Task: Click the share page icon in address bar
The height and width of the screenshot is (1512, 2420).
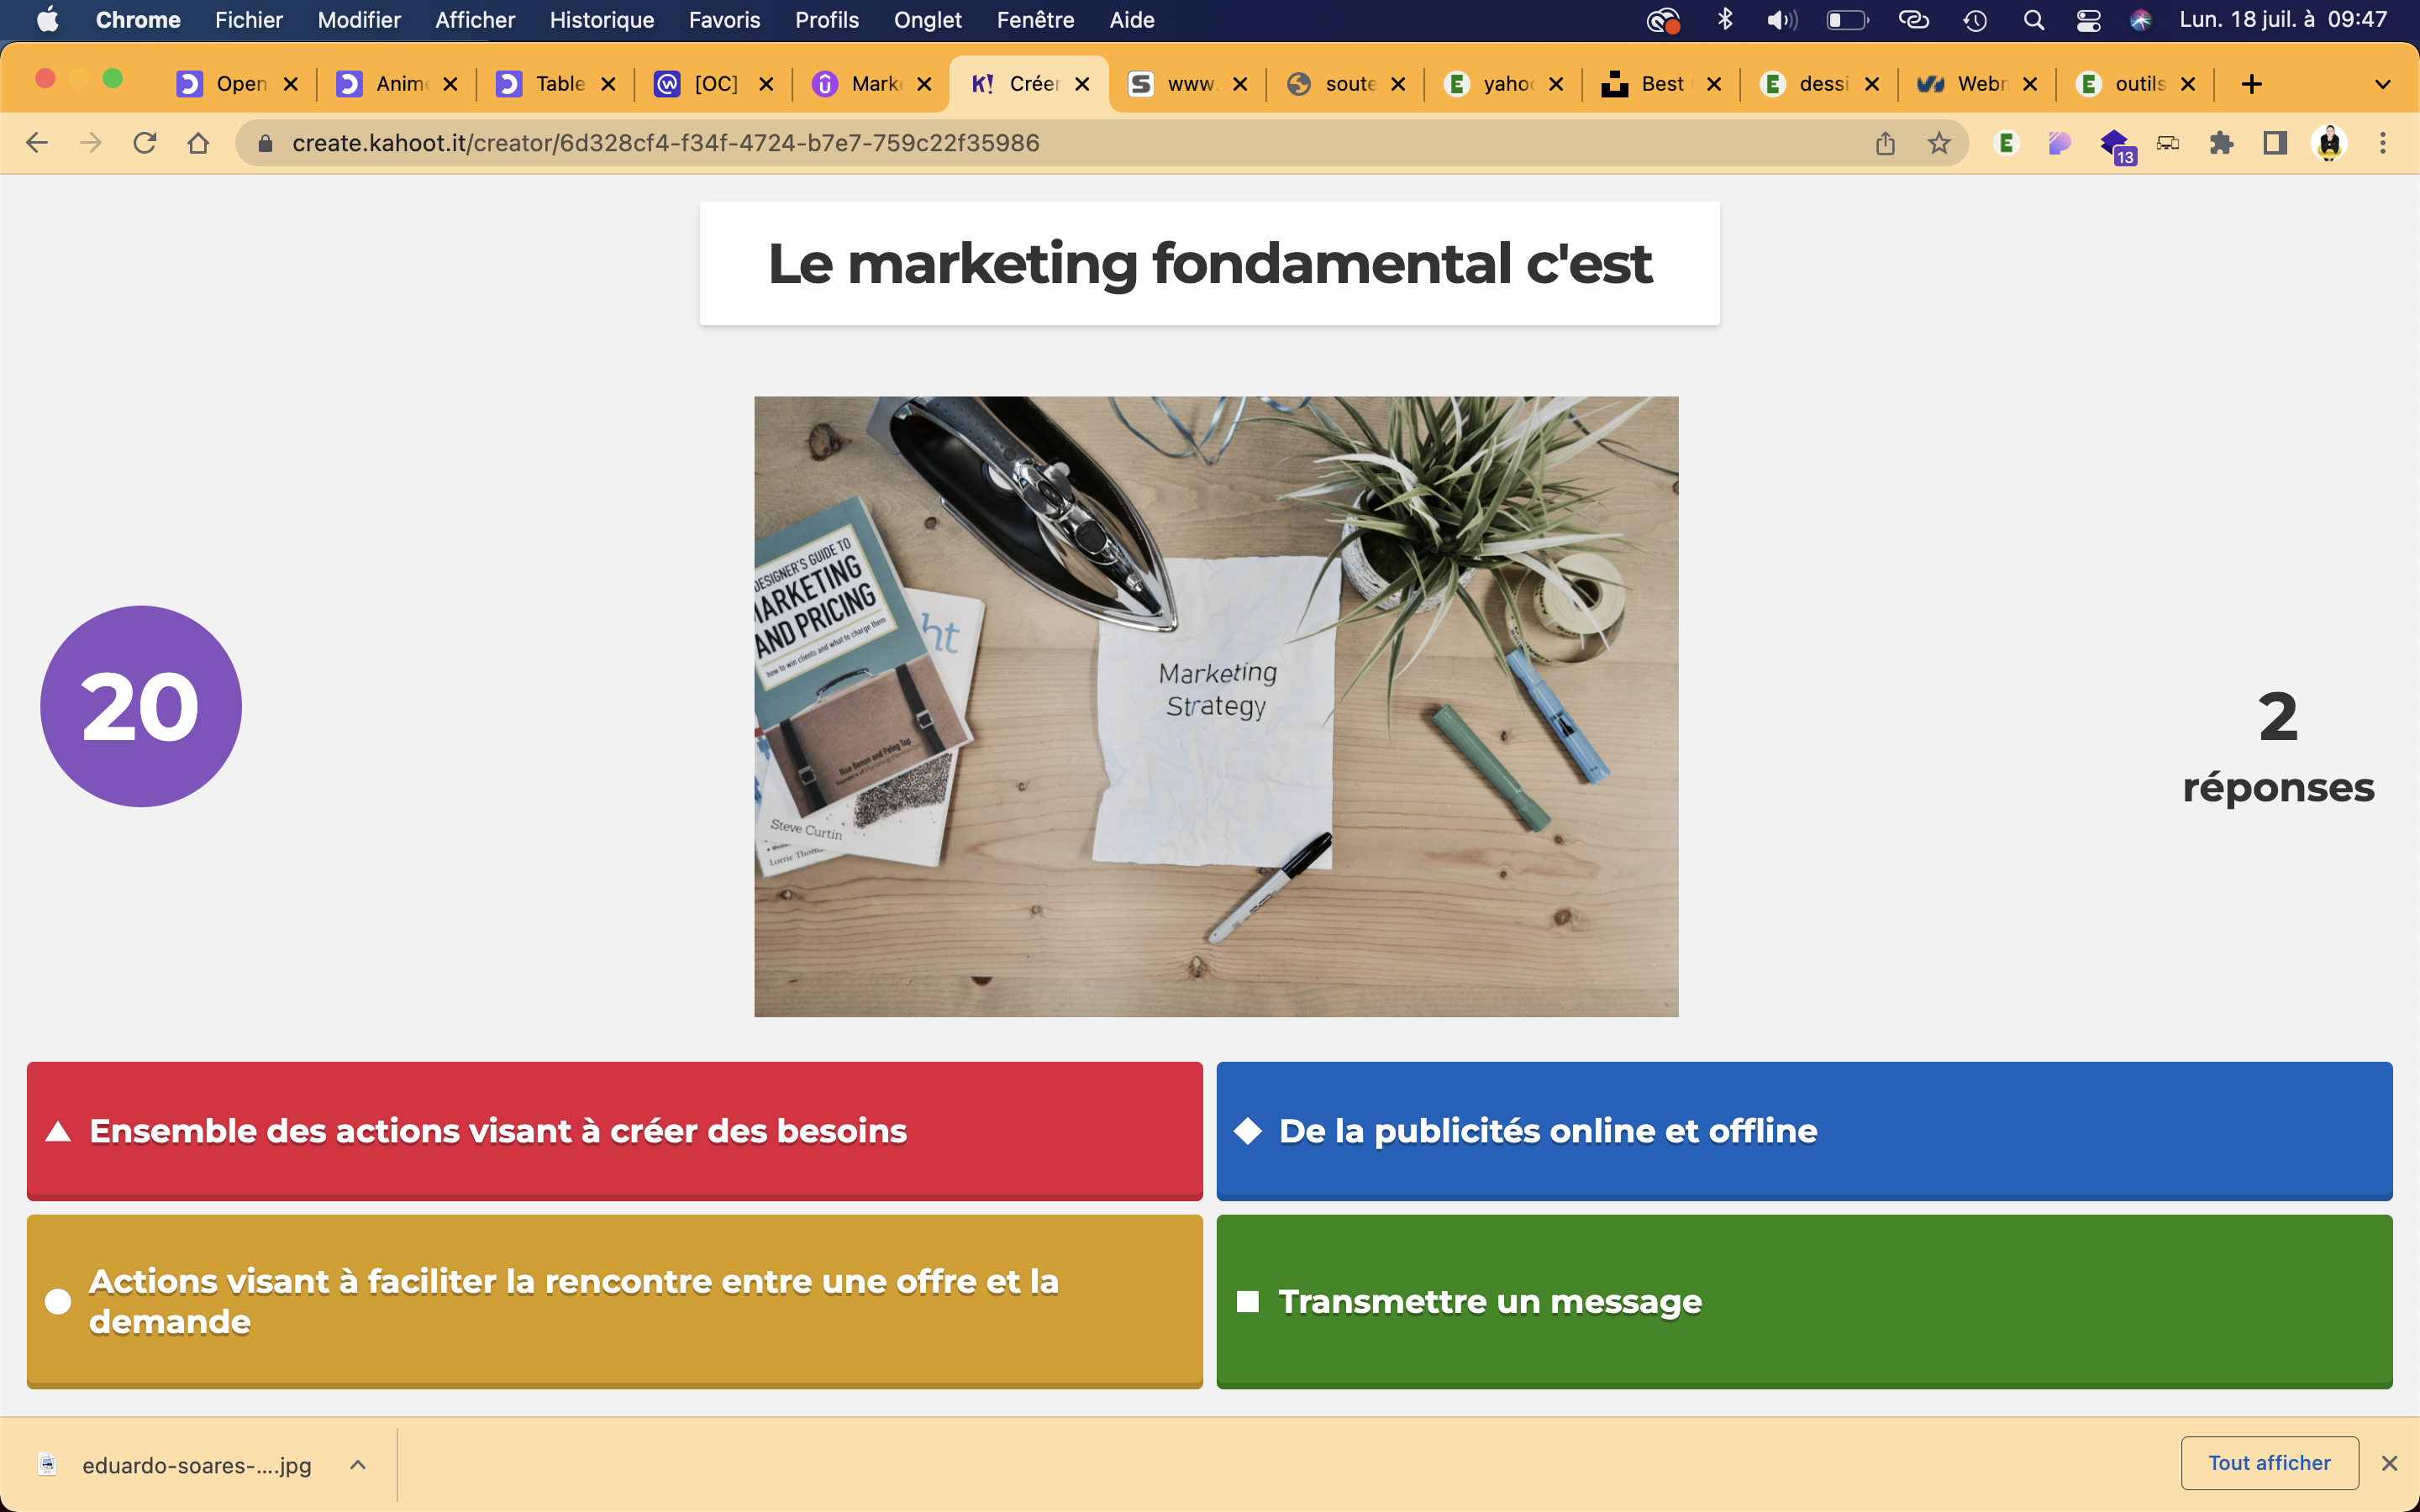Action: [1885, 143]
